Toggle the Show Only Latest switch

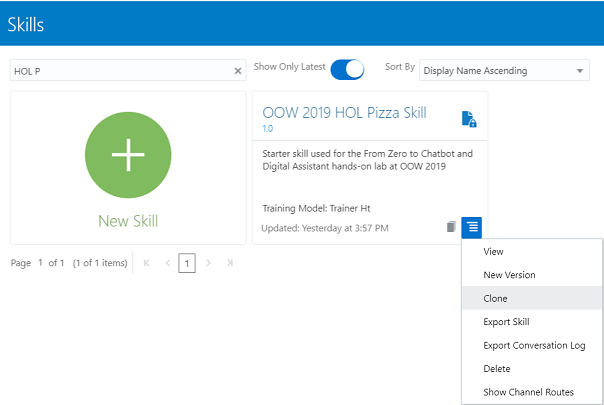(x=347, y=69)
